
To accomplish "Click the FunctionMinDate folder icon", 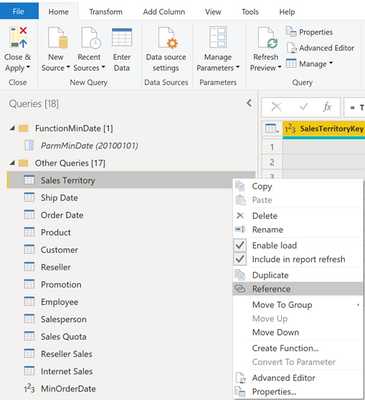I will 23,128.
